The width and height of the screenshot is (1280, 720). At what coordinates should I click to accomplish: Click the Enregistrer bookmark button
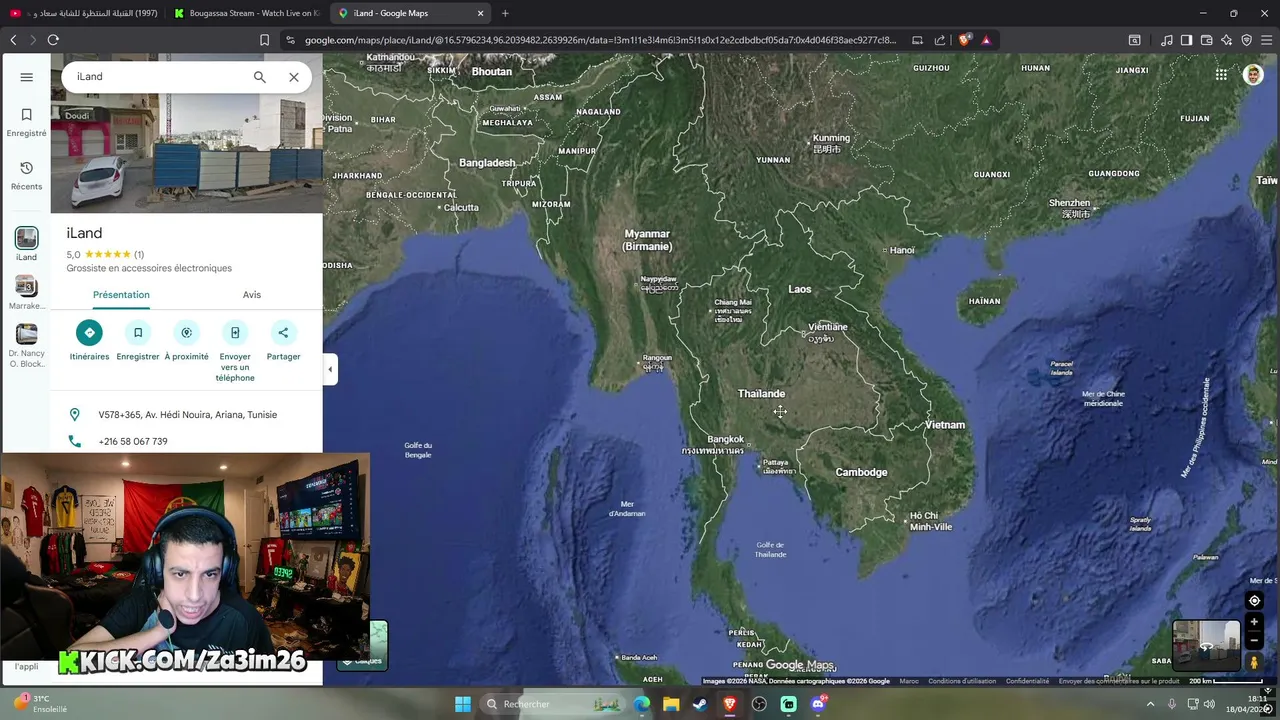click(x=138, y=340)
